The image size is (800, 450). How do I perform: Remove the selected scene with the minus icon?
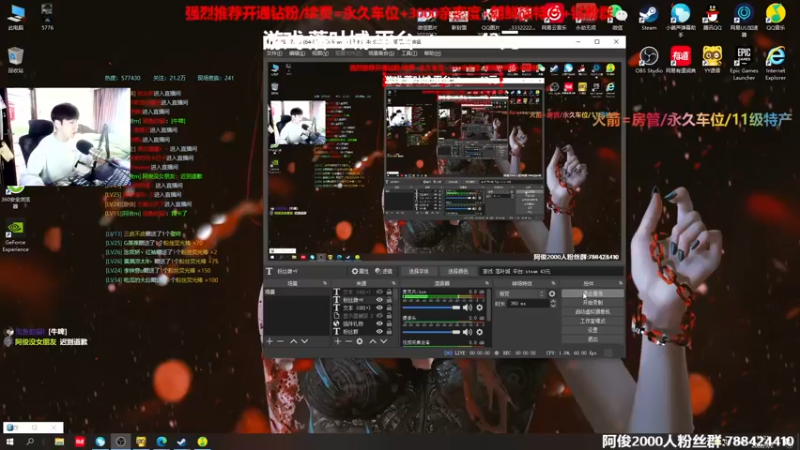[281, 341]
